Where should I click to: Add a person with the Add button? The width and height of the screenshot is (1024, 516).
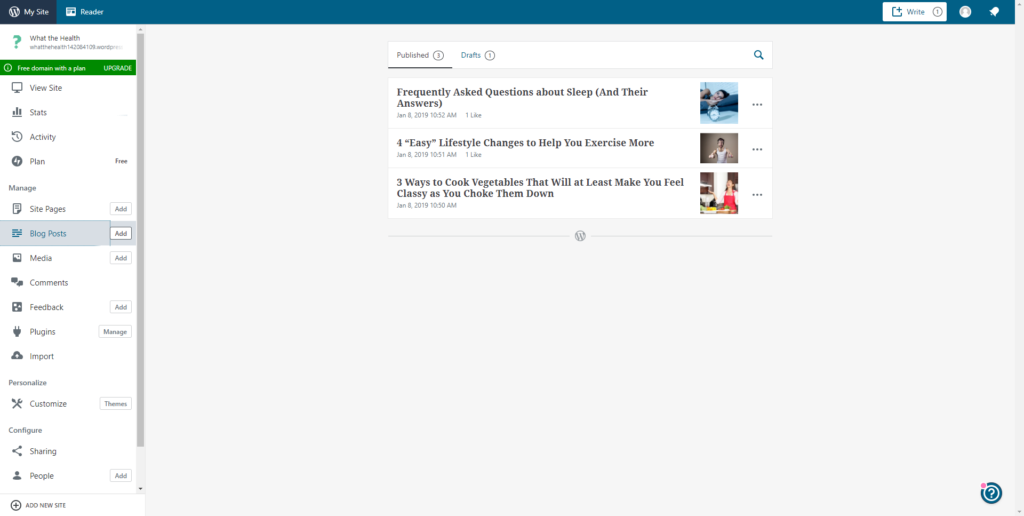pyautogui.click(x=121, y=476)
